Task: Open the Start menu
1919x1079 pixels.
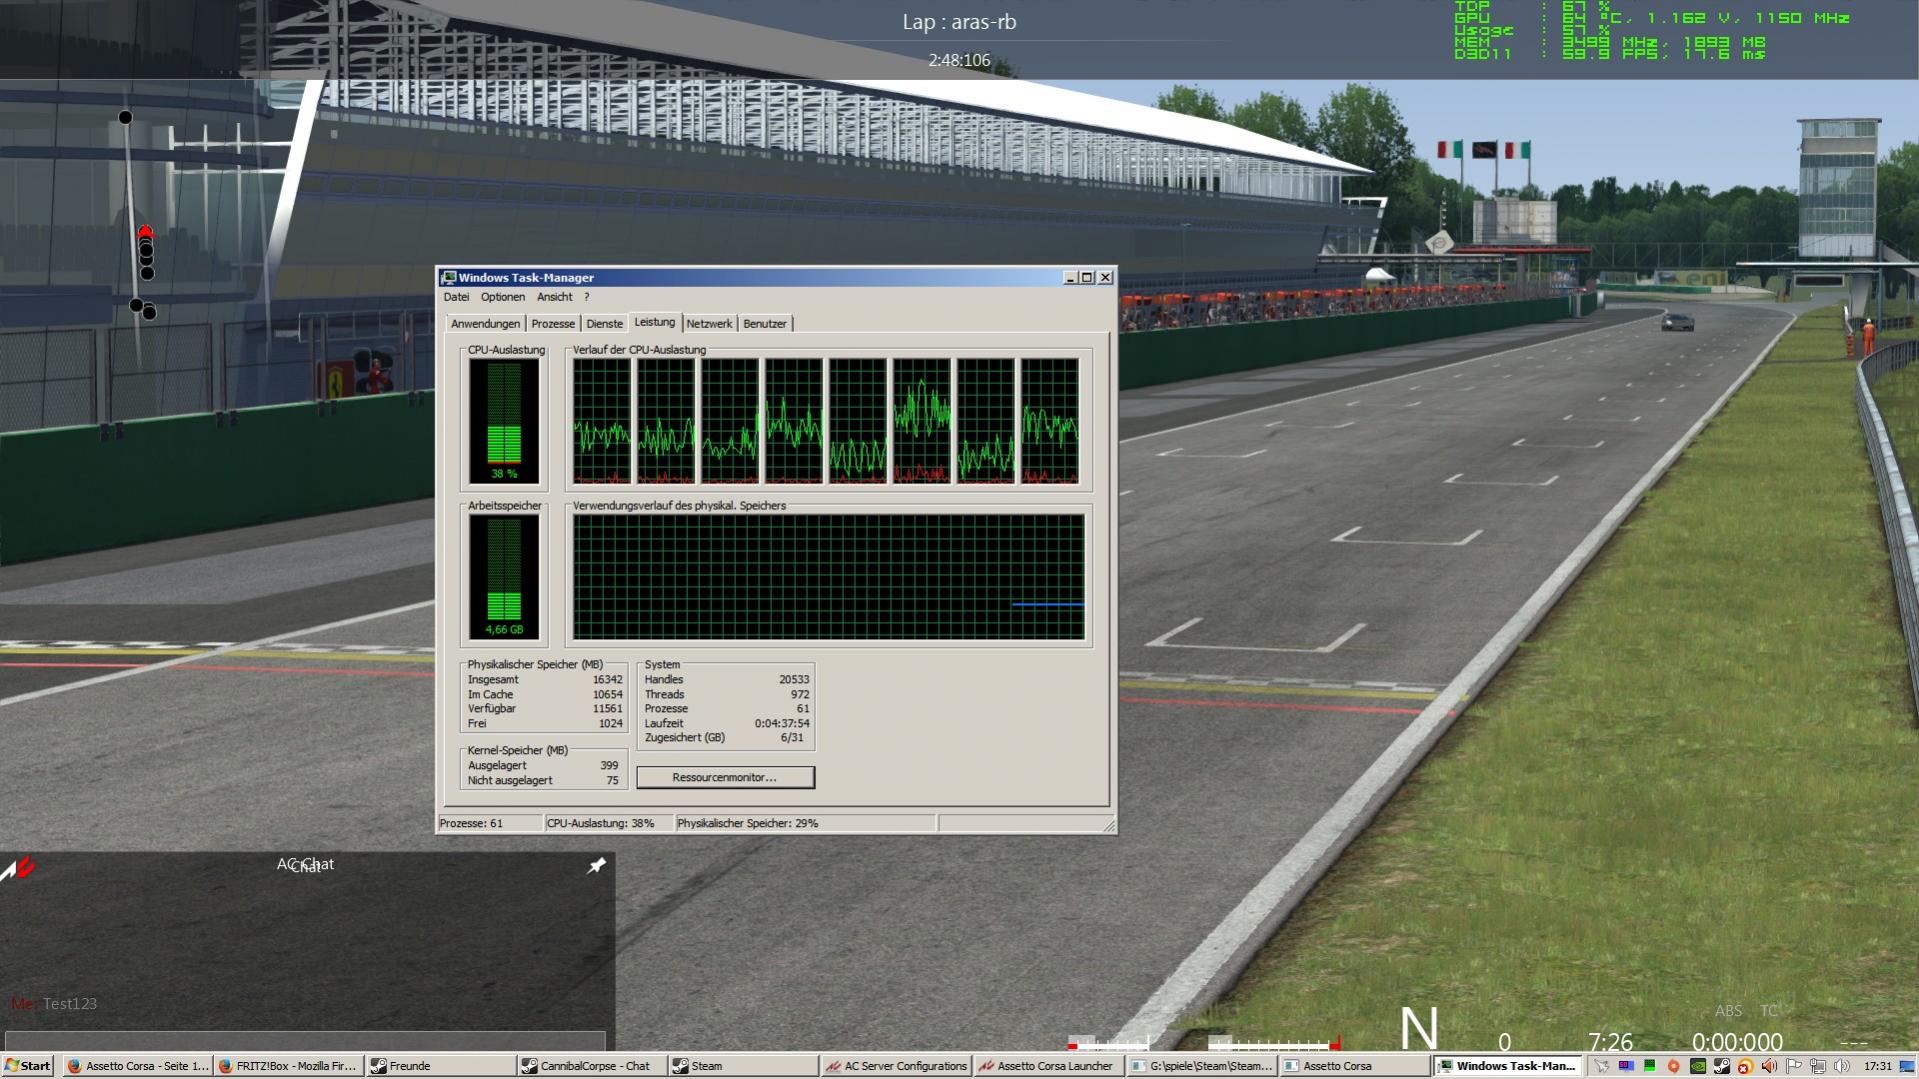Action: [x=28, y=1066]
